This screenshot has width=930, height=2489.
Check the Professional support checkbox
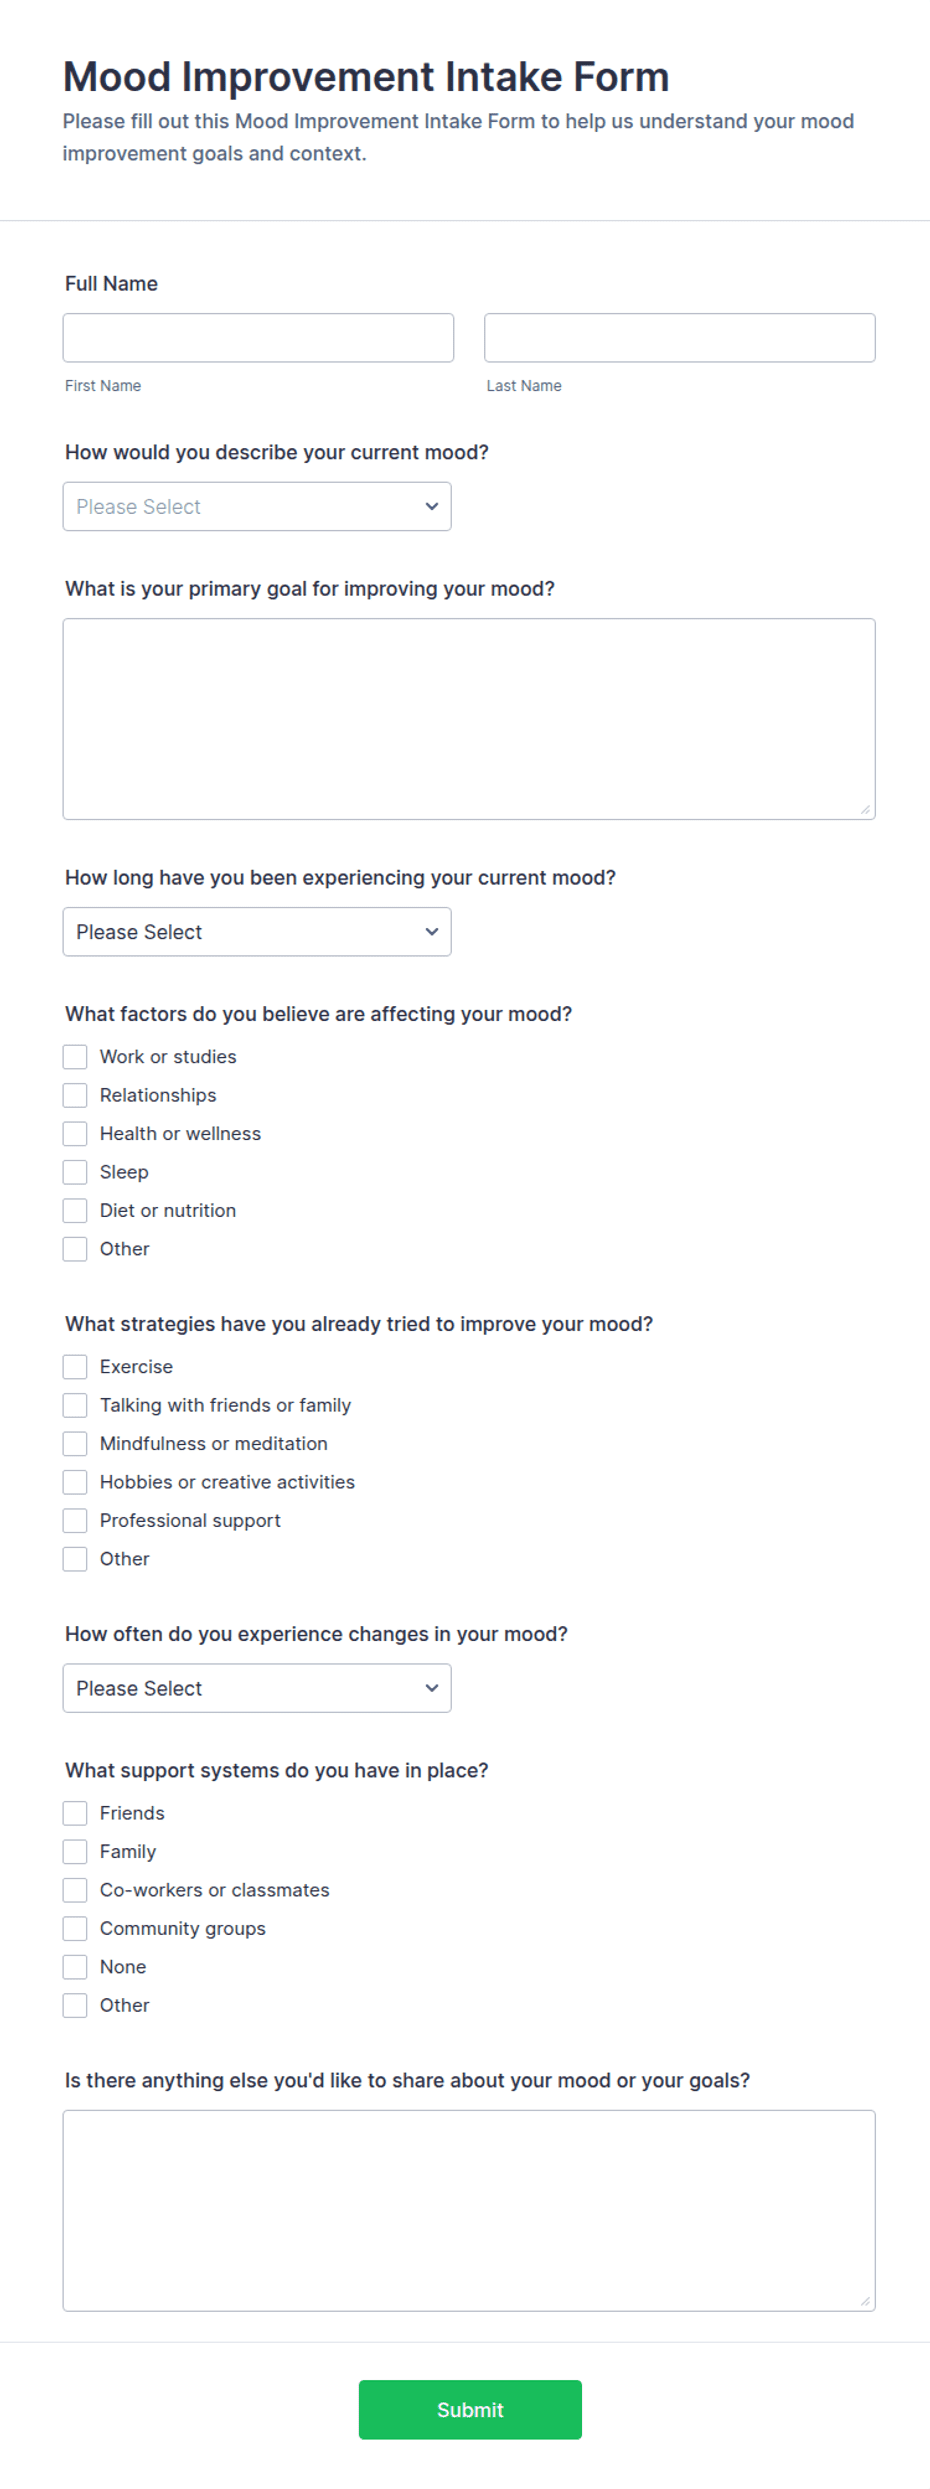pyautogui.click(x=75, y=1521)
